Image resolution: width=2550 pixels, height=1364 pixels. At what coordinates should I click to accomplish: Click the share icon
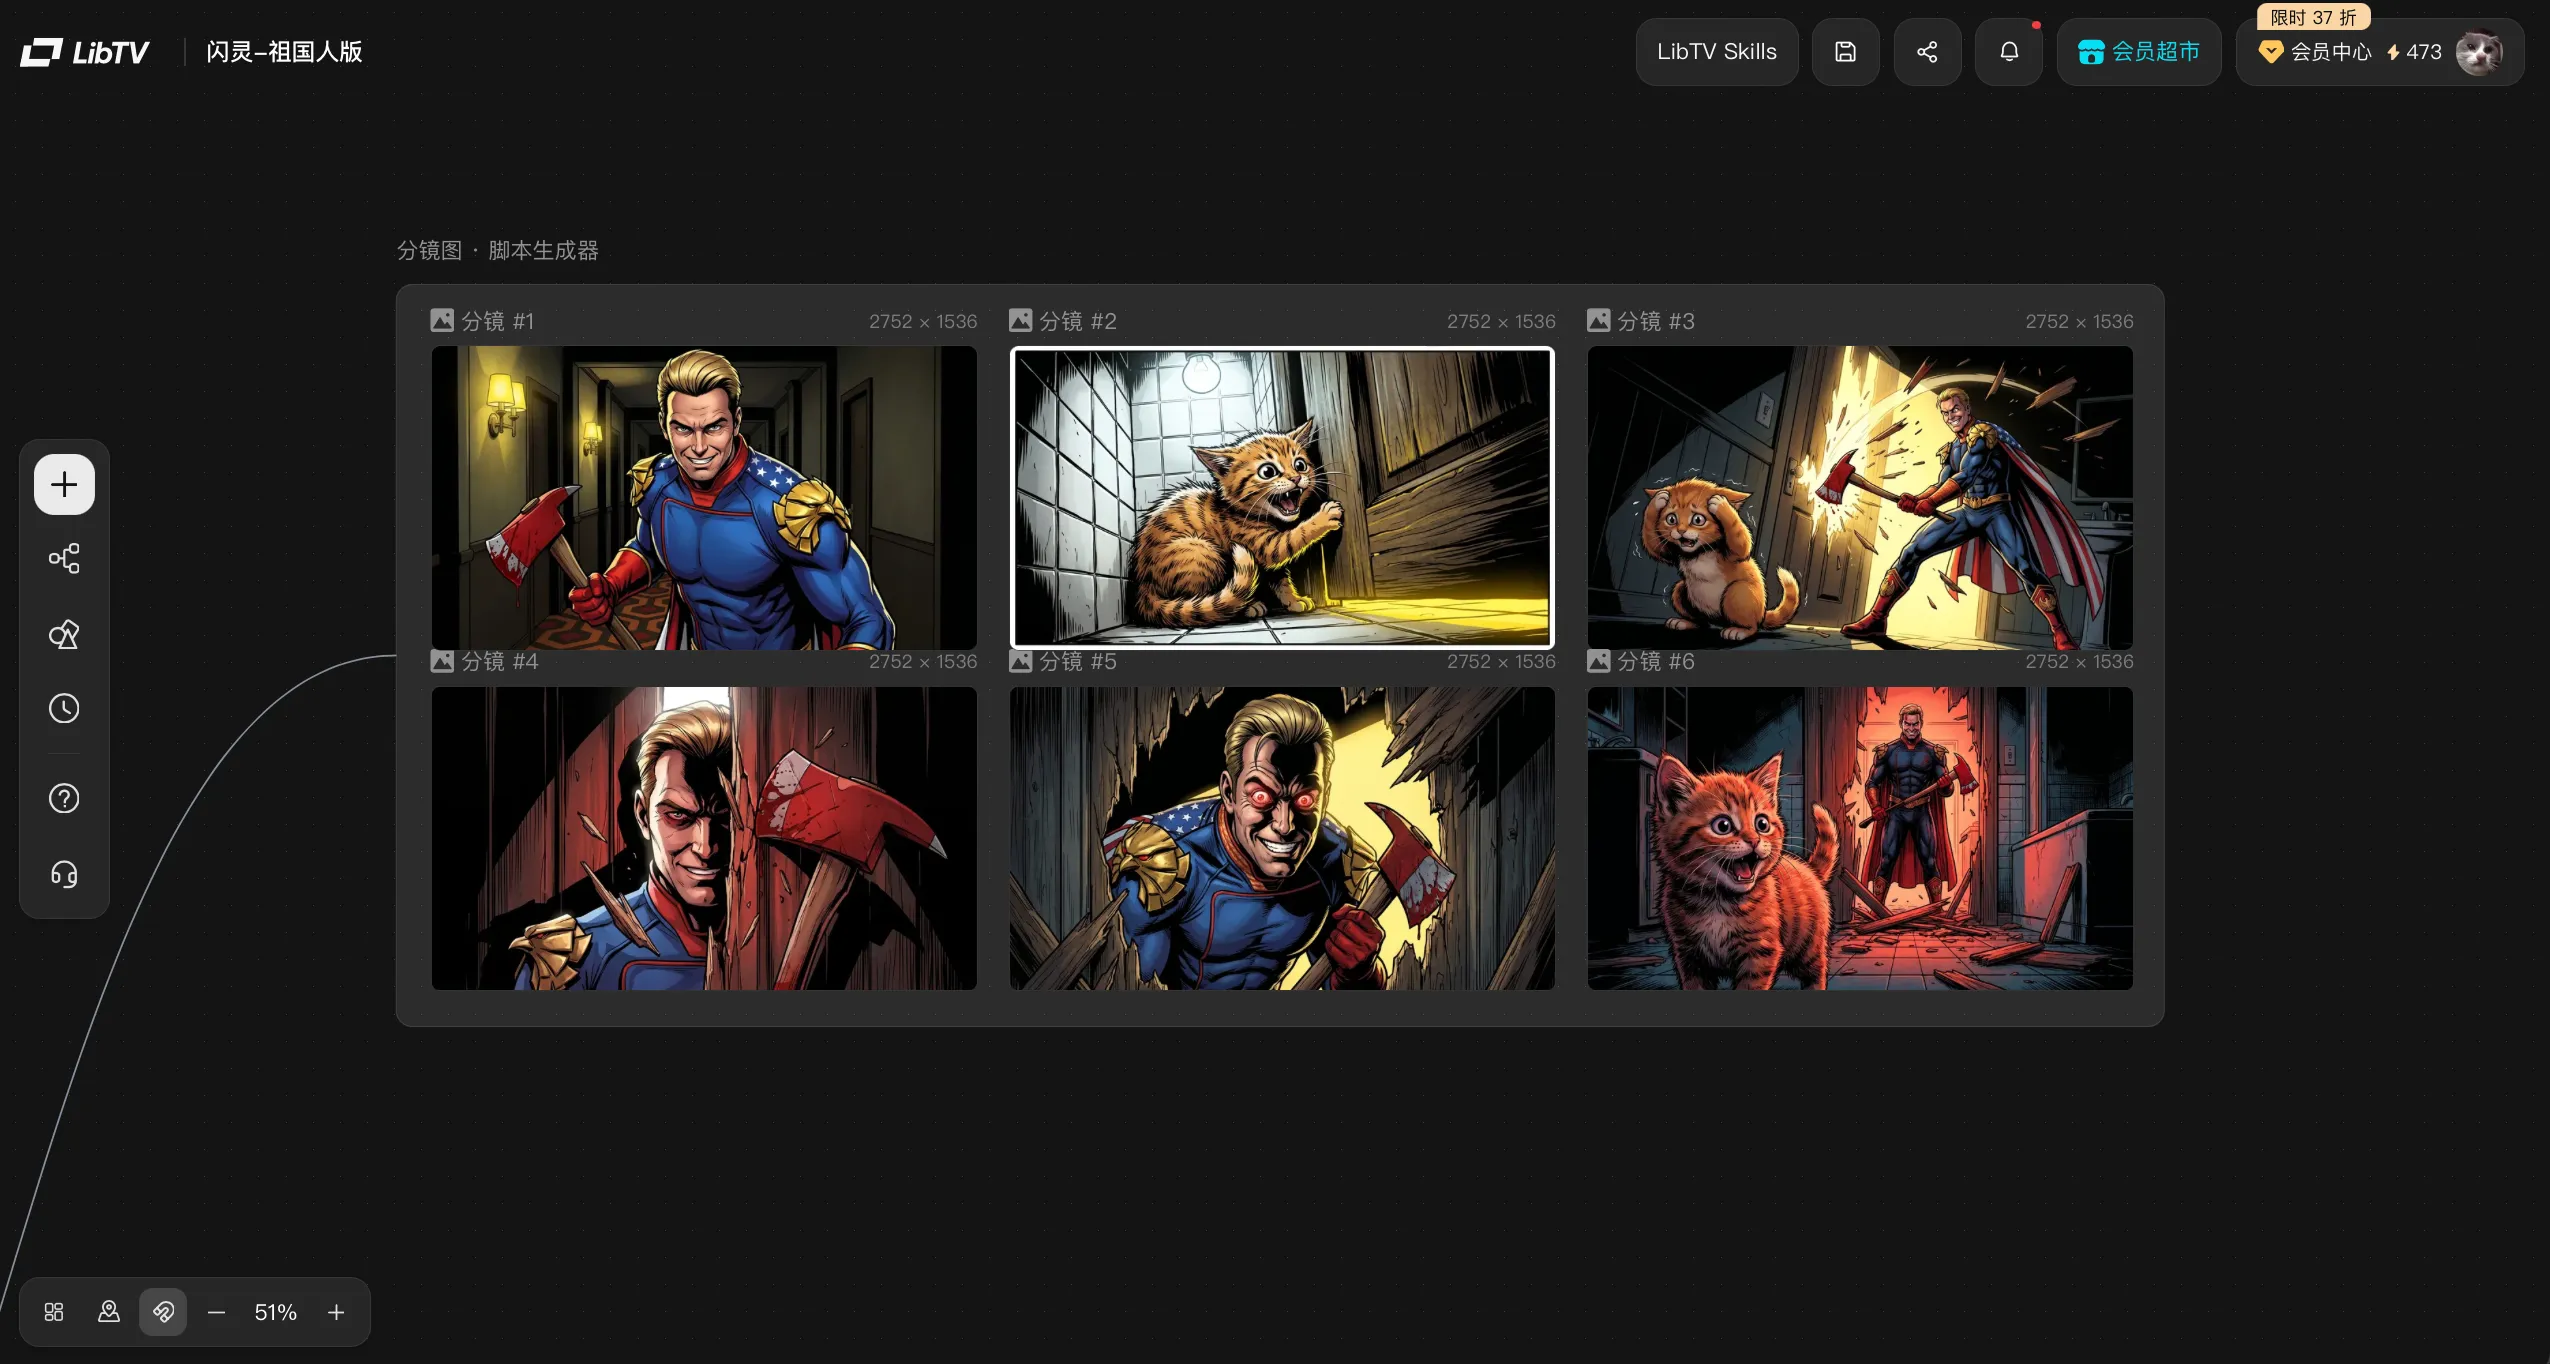[x=1927, y=52]
